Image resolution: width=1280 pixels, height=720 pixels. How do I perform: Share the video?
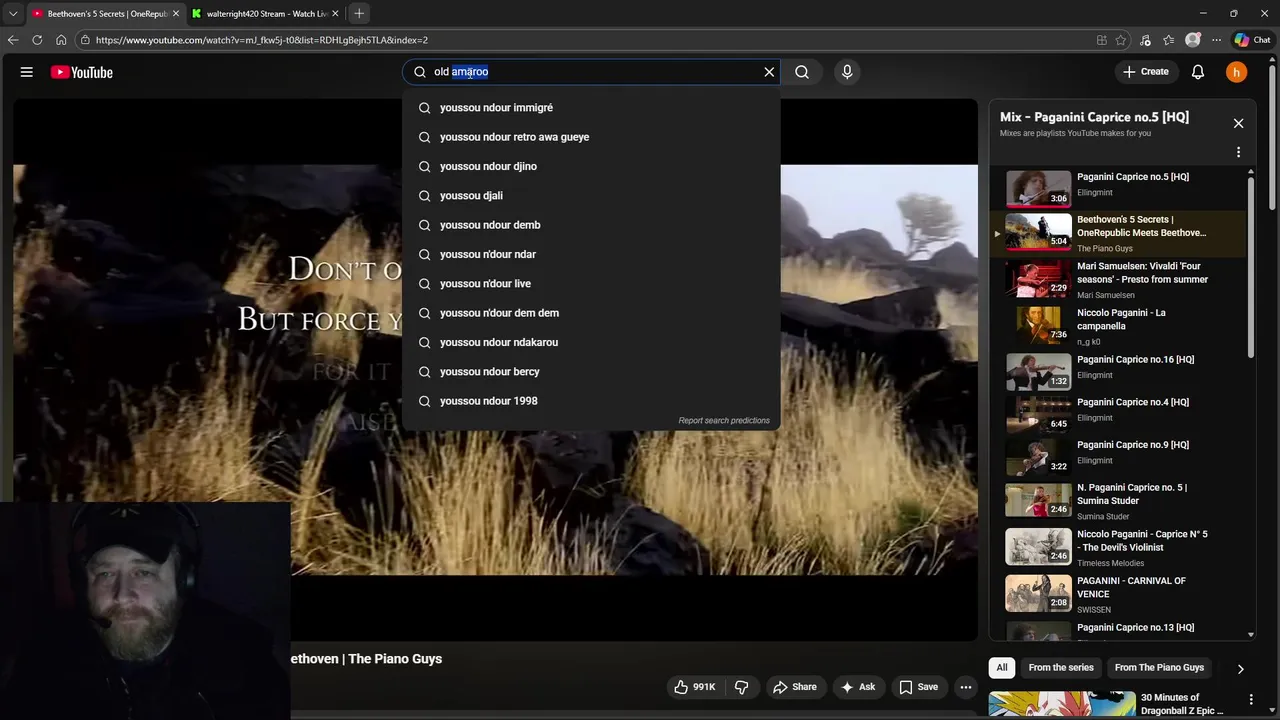[795, 687]
